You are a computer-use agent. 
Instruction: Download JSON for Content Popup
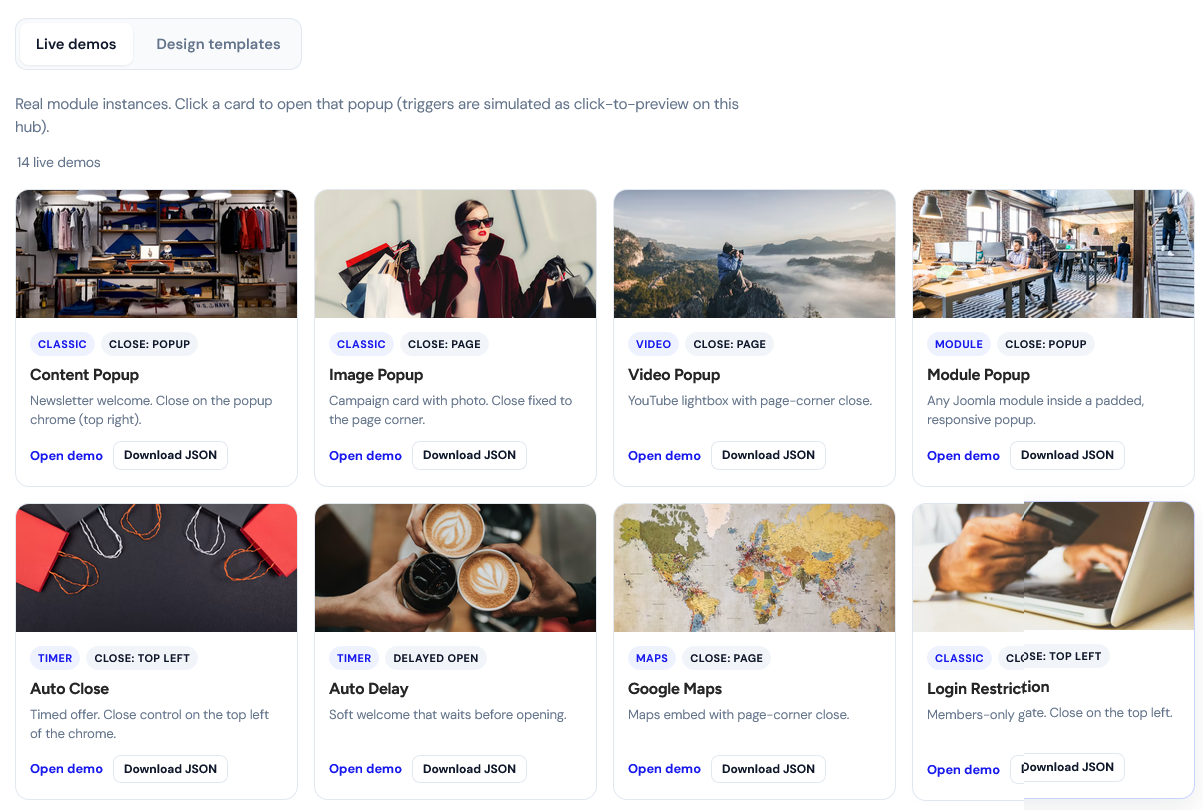click(x=170, y=455)
